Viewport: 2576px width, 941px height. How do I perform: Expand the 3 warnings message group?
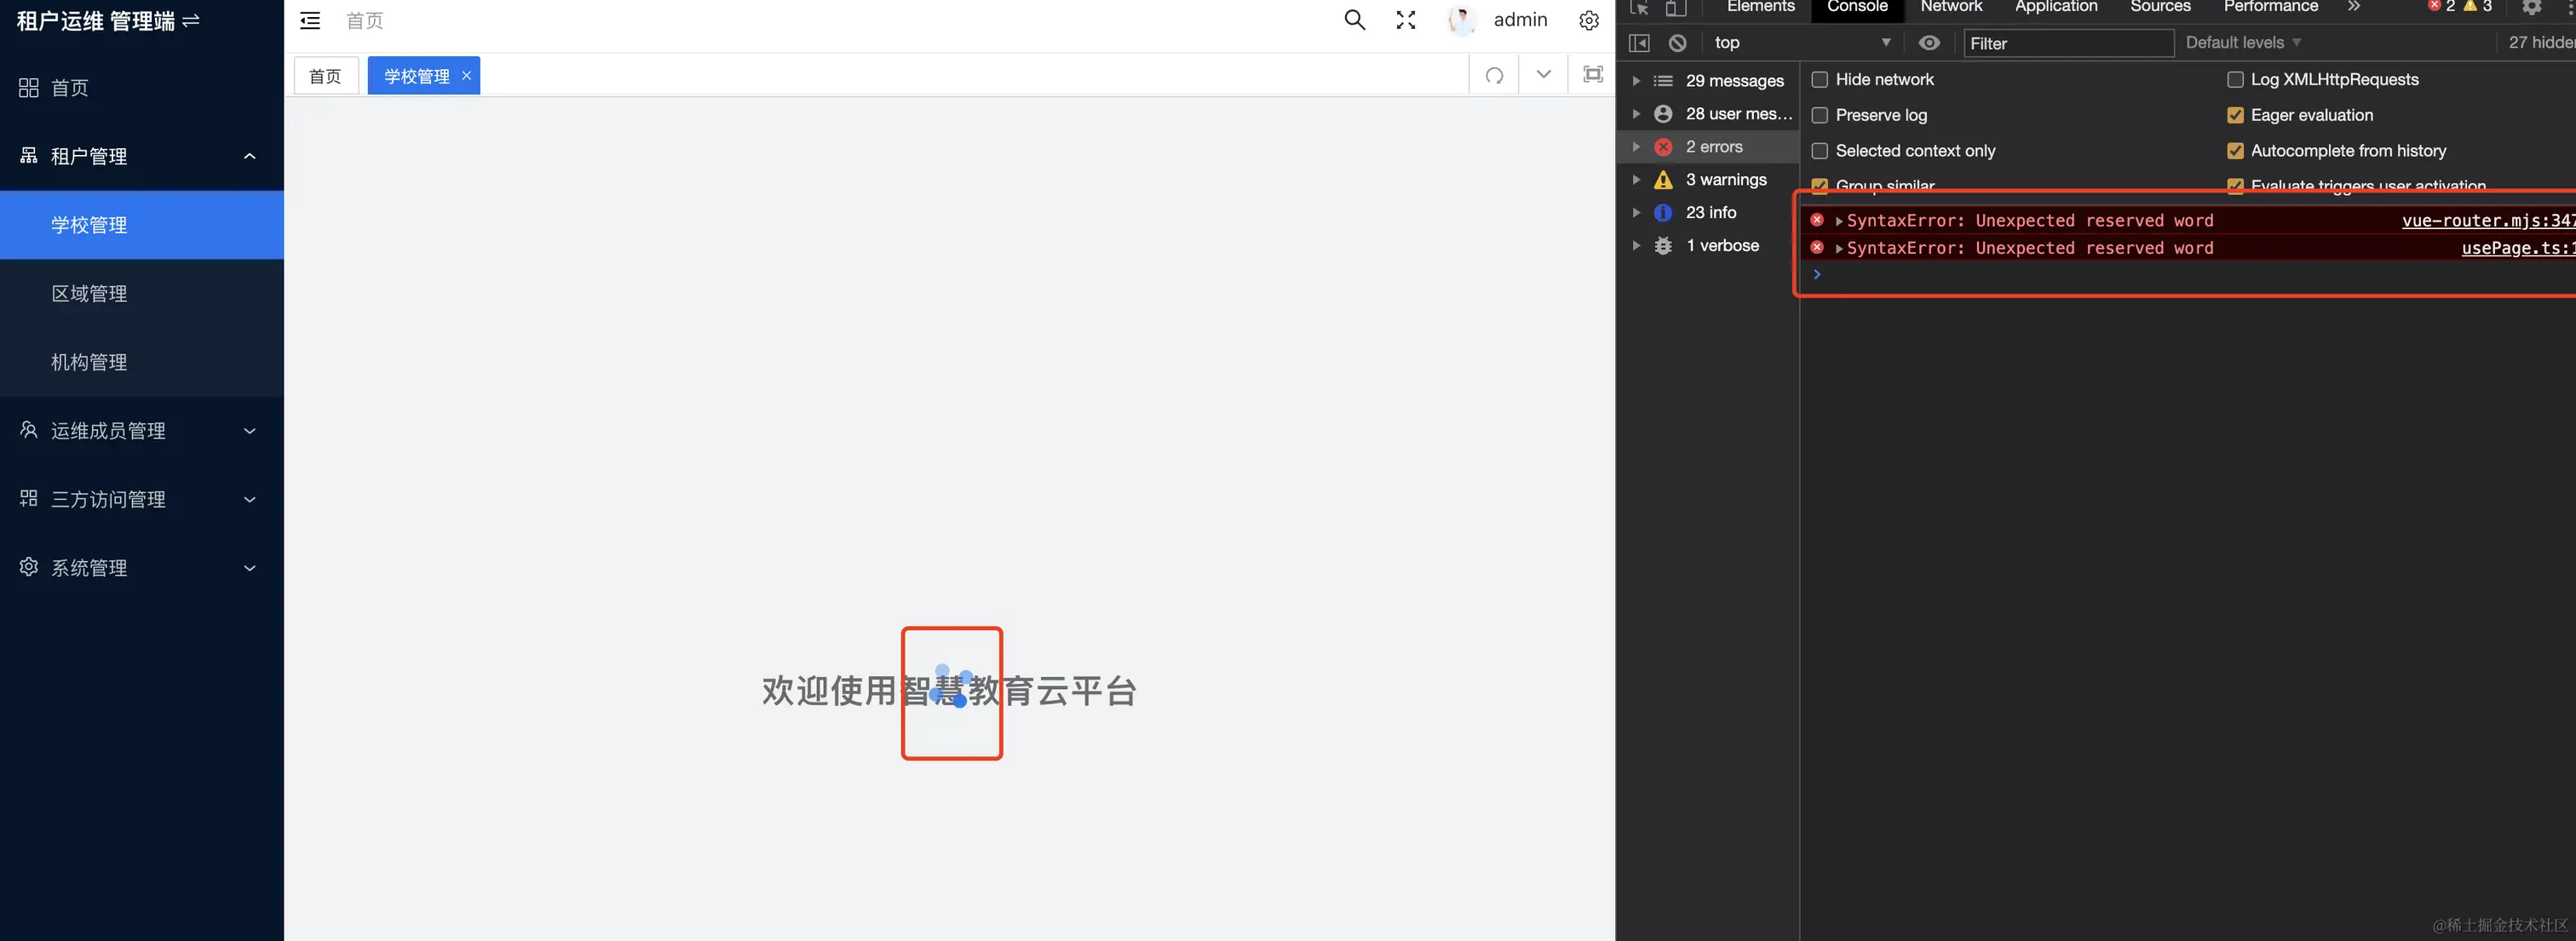pos(1636,180)
